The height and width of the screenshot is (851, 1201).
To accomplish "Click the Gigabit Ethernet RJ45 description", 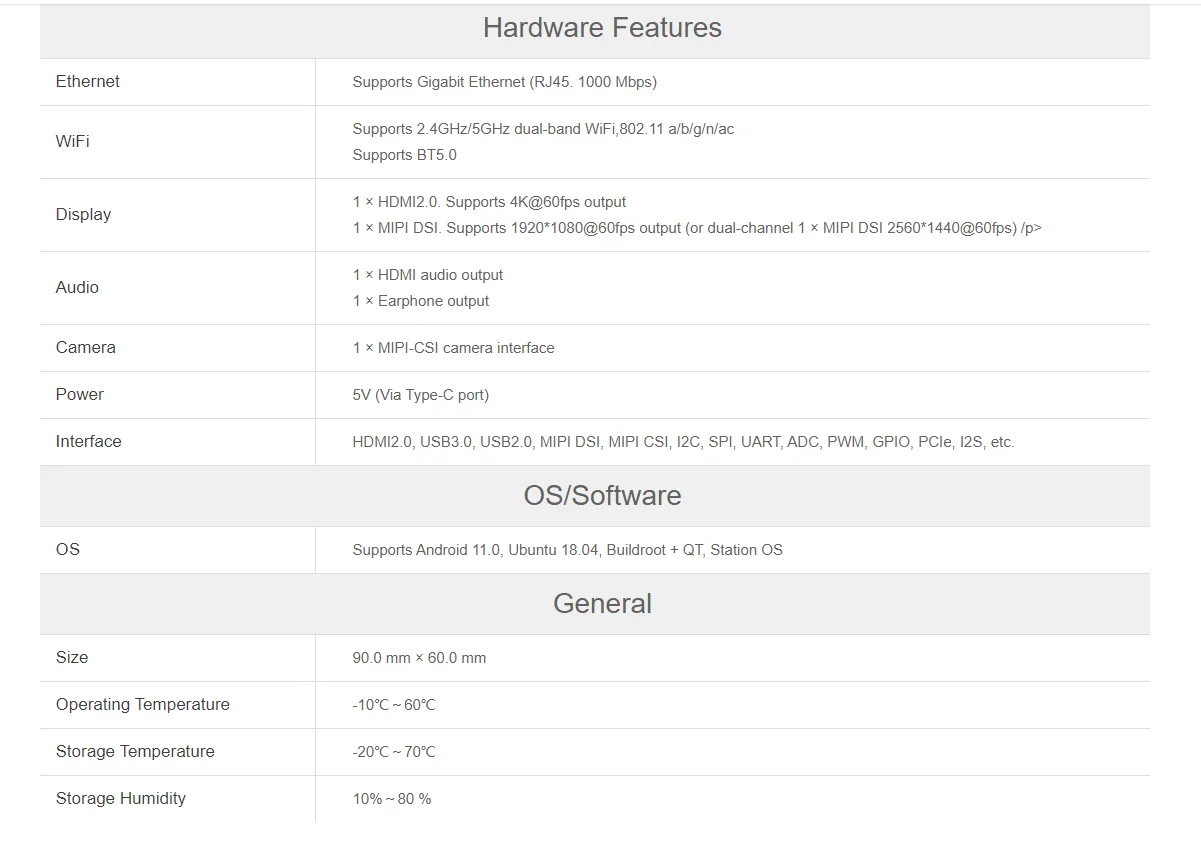I will click(504, 82).
